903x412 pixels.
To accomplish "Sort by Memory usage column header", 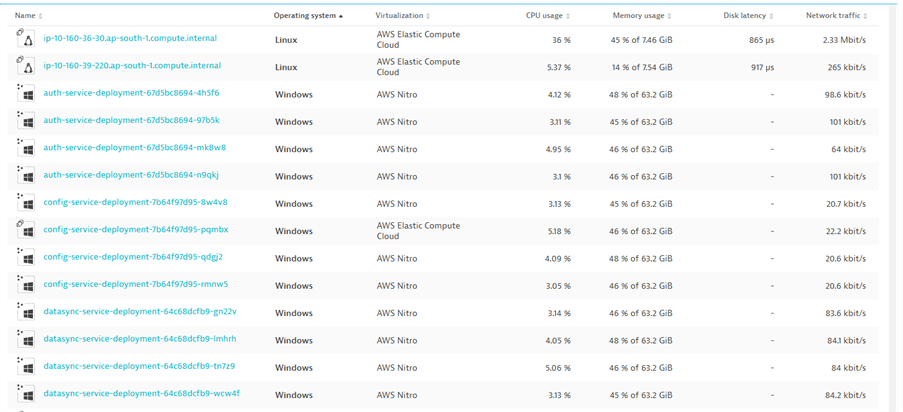I will coord(642,16).
